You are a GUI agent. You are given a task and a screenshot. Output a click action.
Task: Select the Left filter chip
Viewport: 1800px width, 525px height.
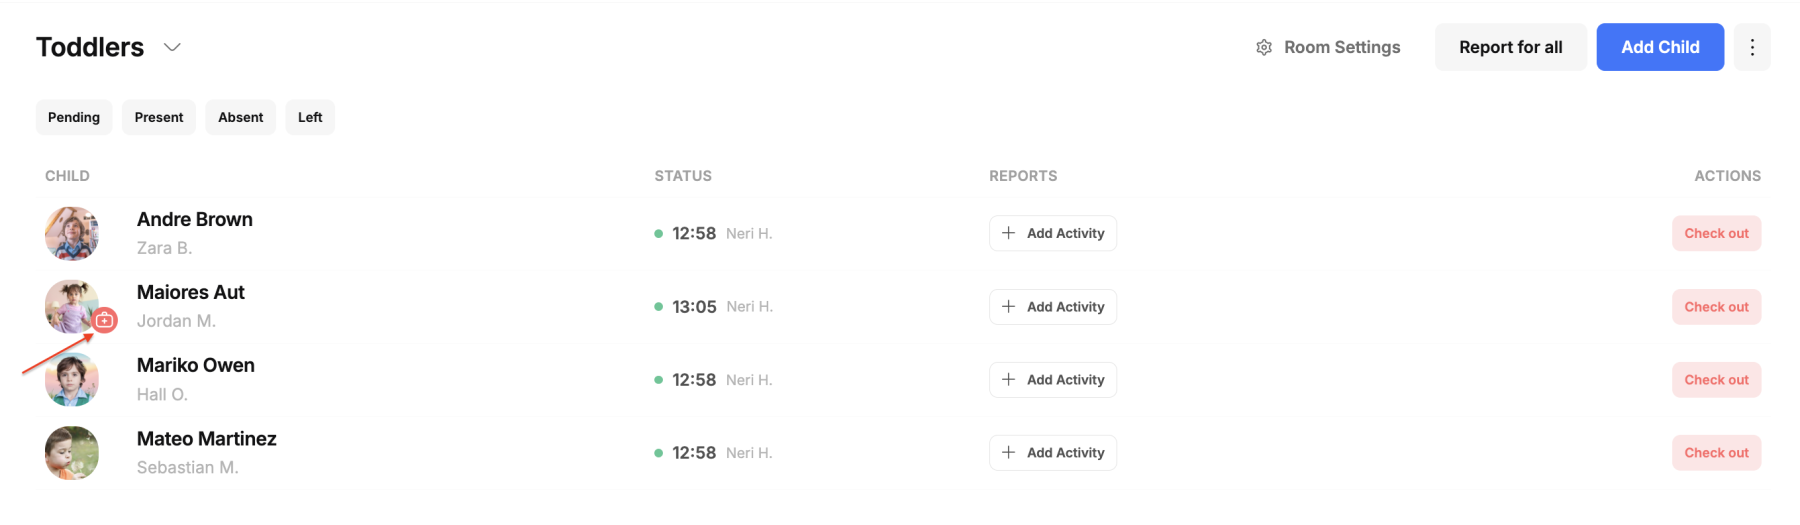point(310,117)
